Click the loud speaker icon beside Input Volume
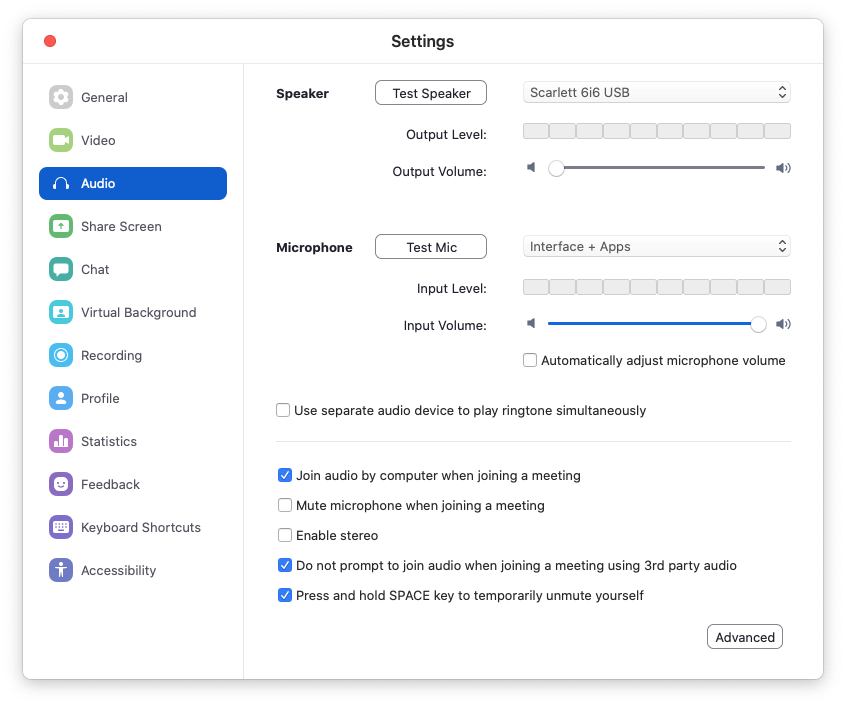This screenshot has height=706, width=846. tap(783, 324)
